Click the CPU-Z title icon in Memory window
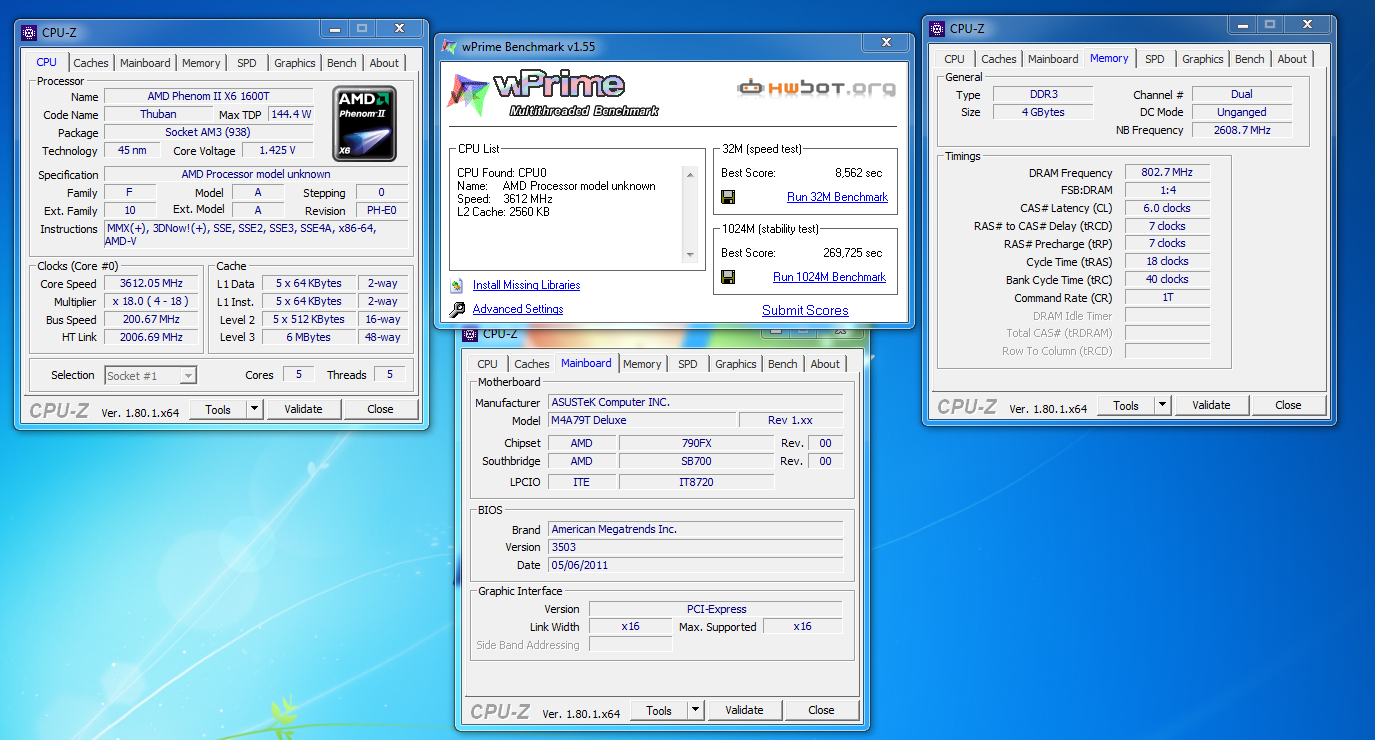Viewport: 1375px width, 740px height. (937, 29)
